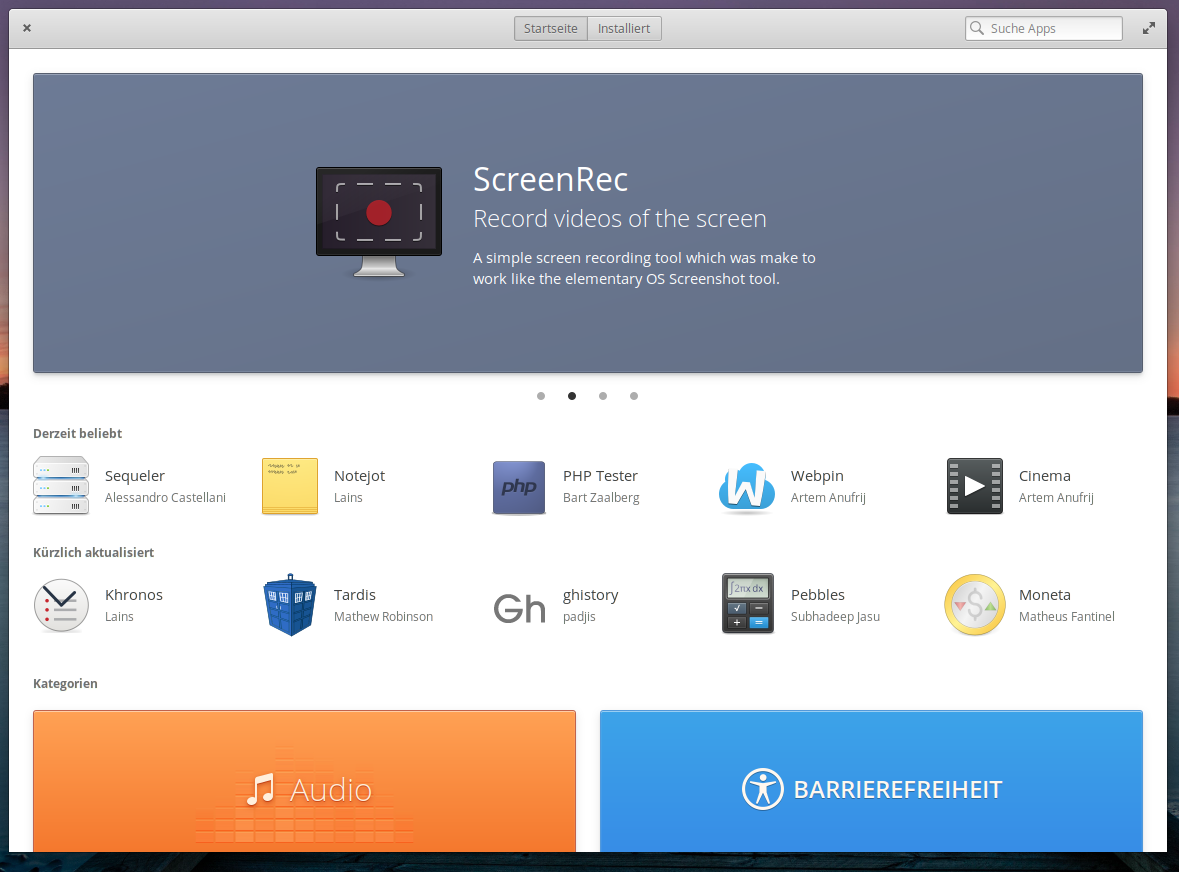Show the fourth banner slide dot
1179x872 pixels.
(x=634, y=396)
